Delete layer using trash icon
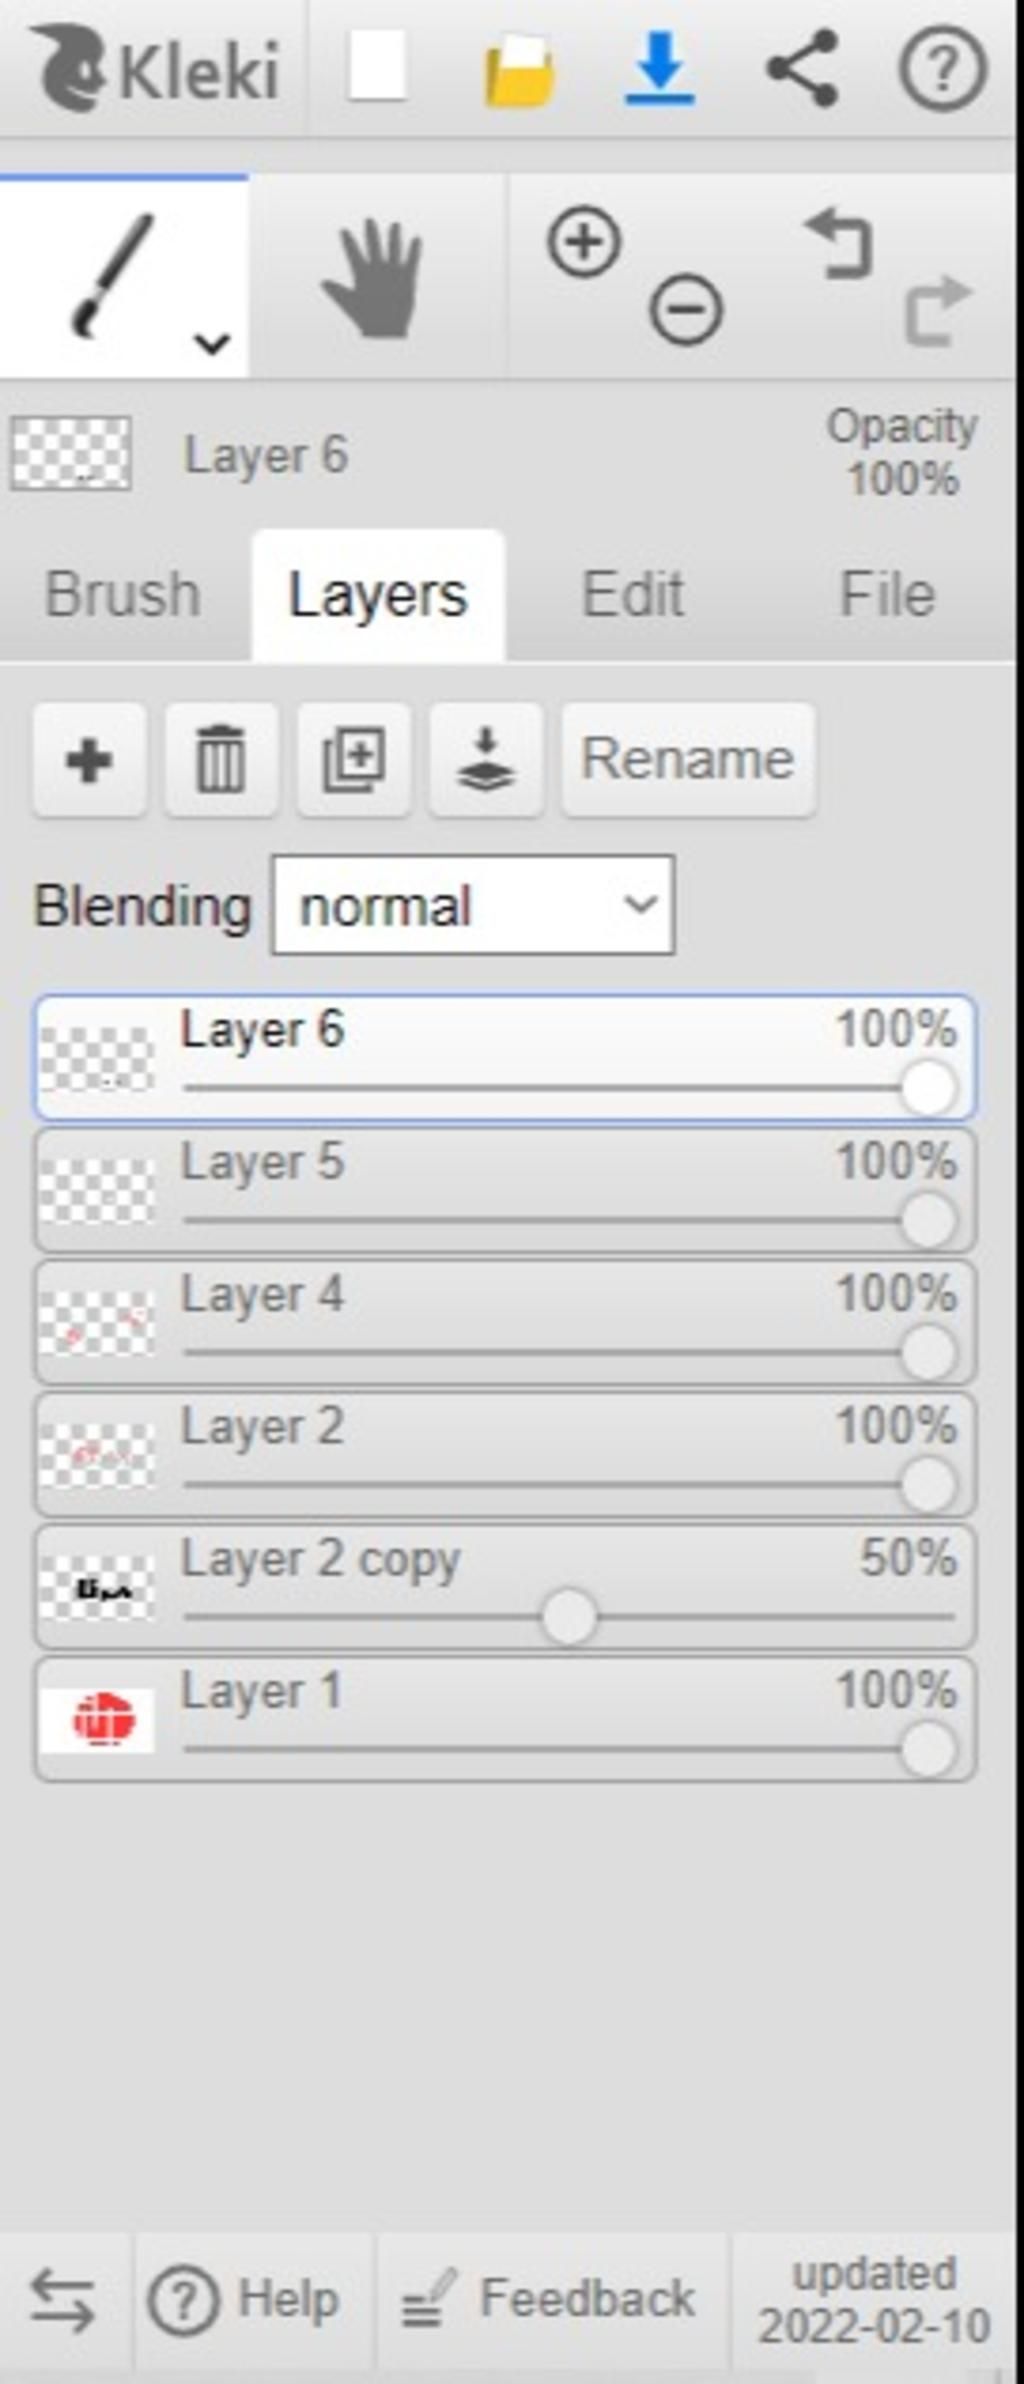Screen dimensions: 1024x2384 (221, 760)
